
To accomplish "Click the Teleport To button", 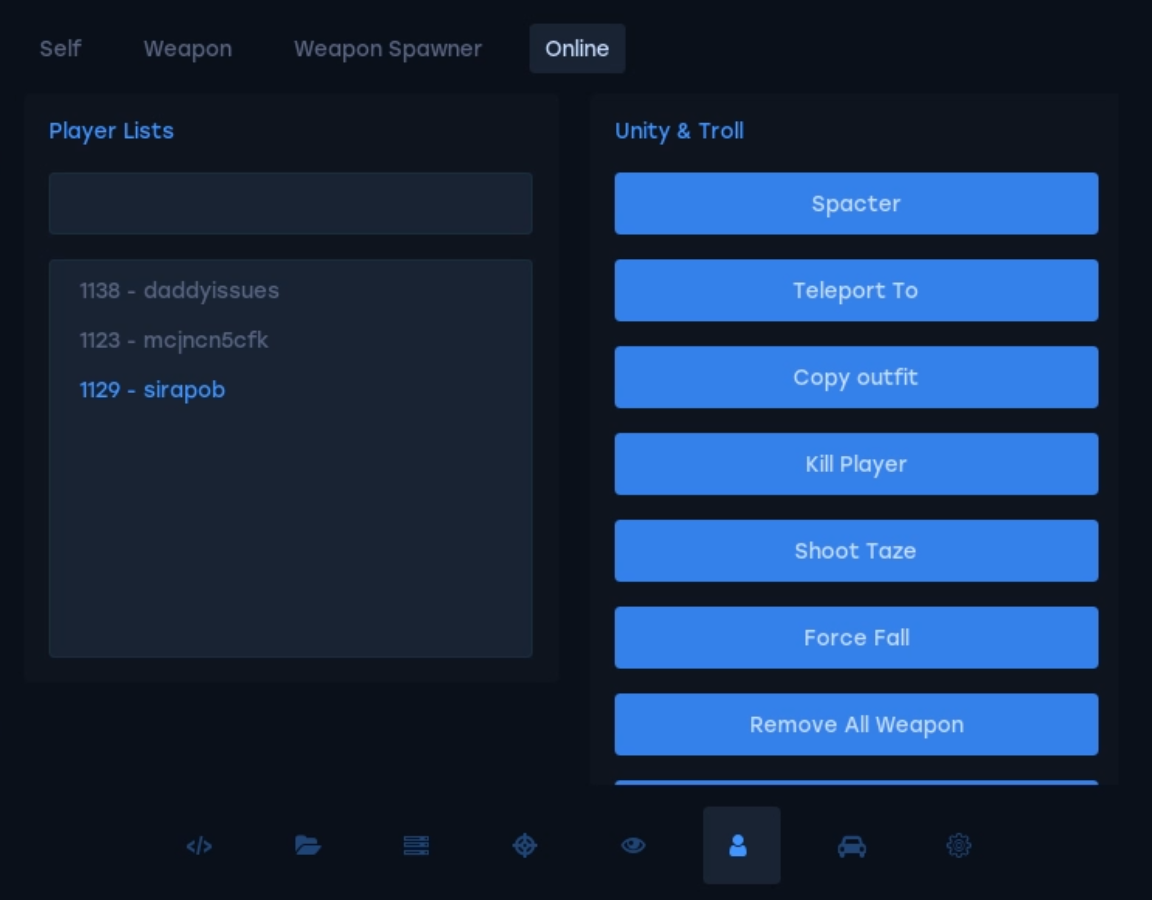I will 856,291.
